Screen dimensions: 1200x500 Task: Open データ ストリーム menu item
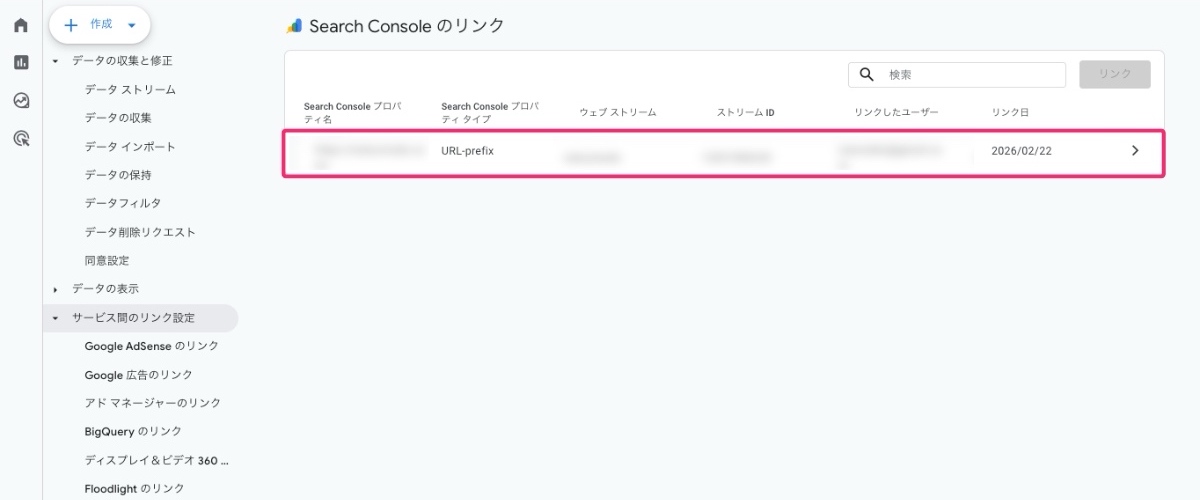pyautogui.click(x=130, y=90)
